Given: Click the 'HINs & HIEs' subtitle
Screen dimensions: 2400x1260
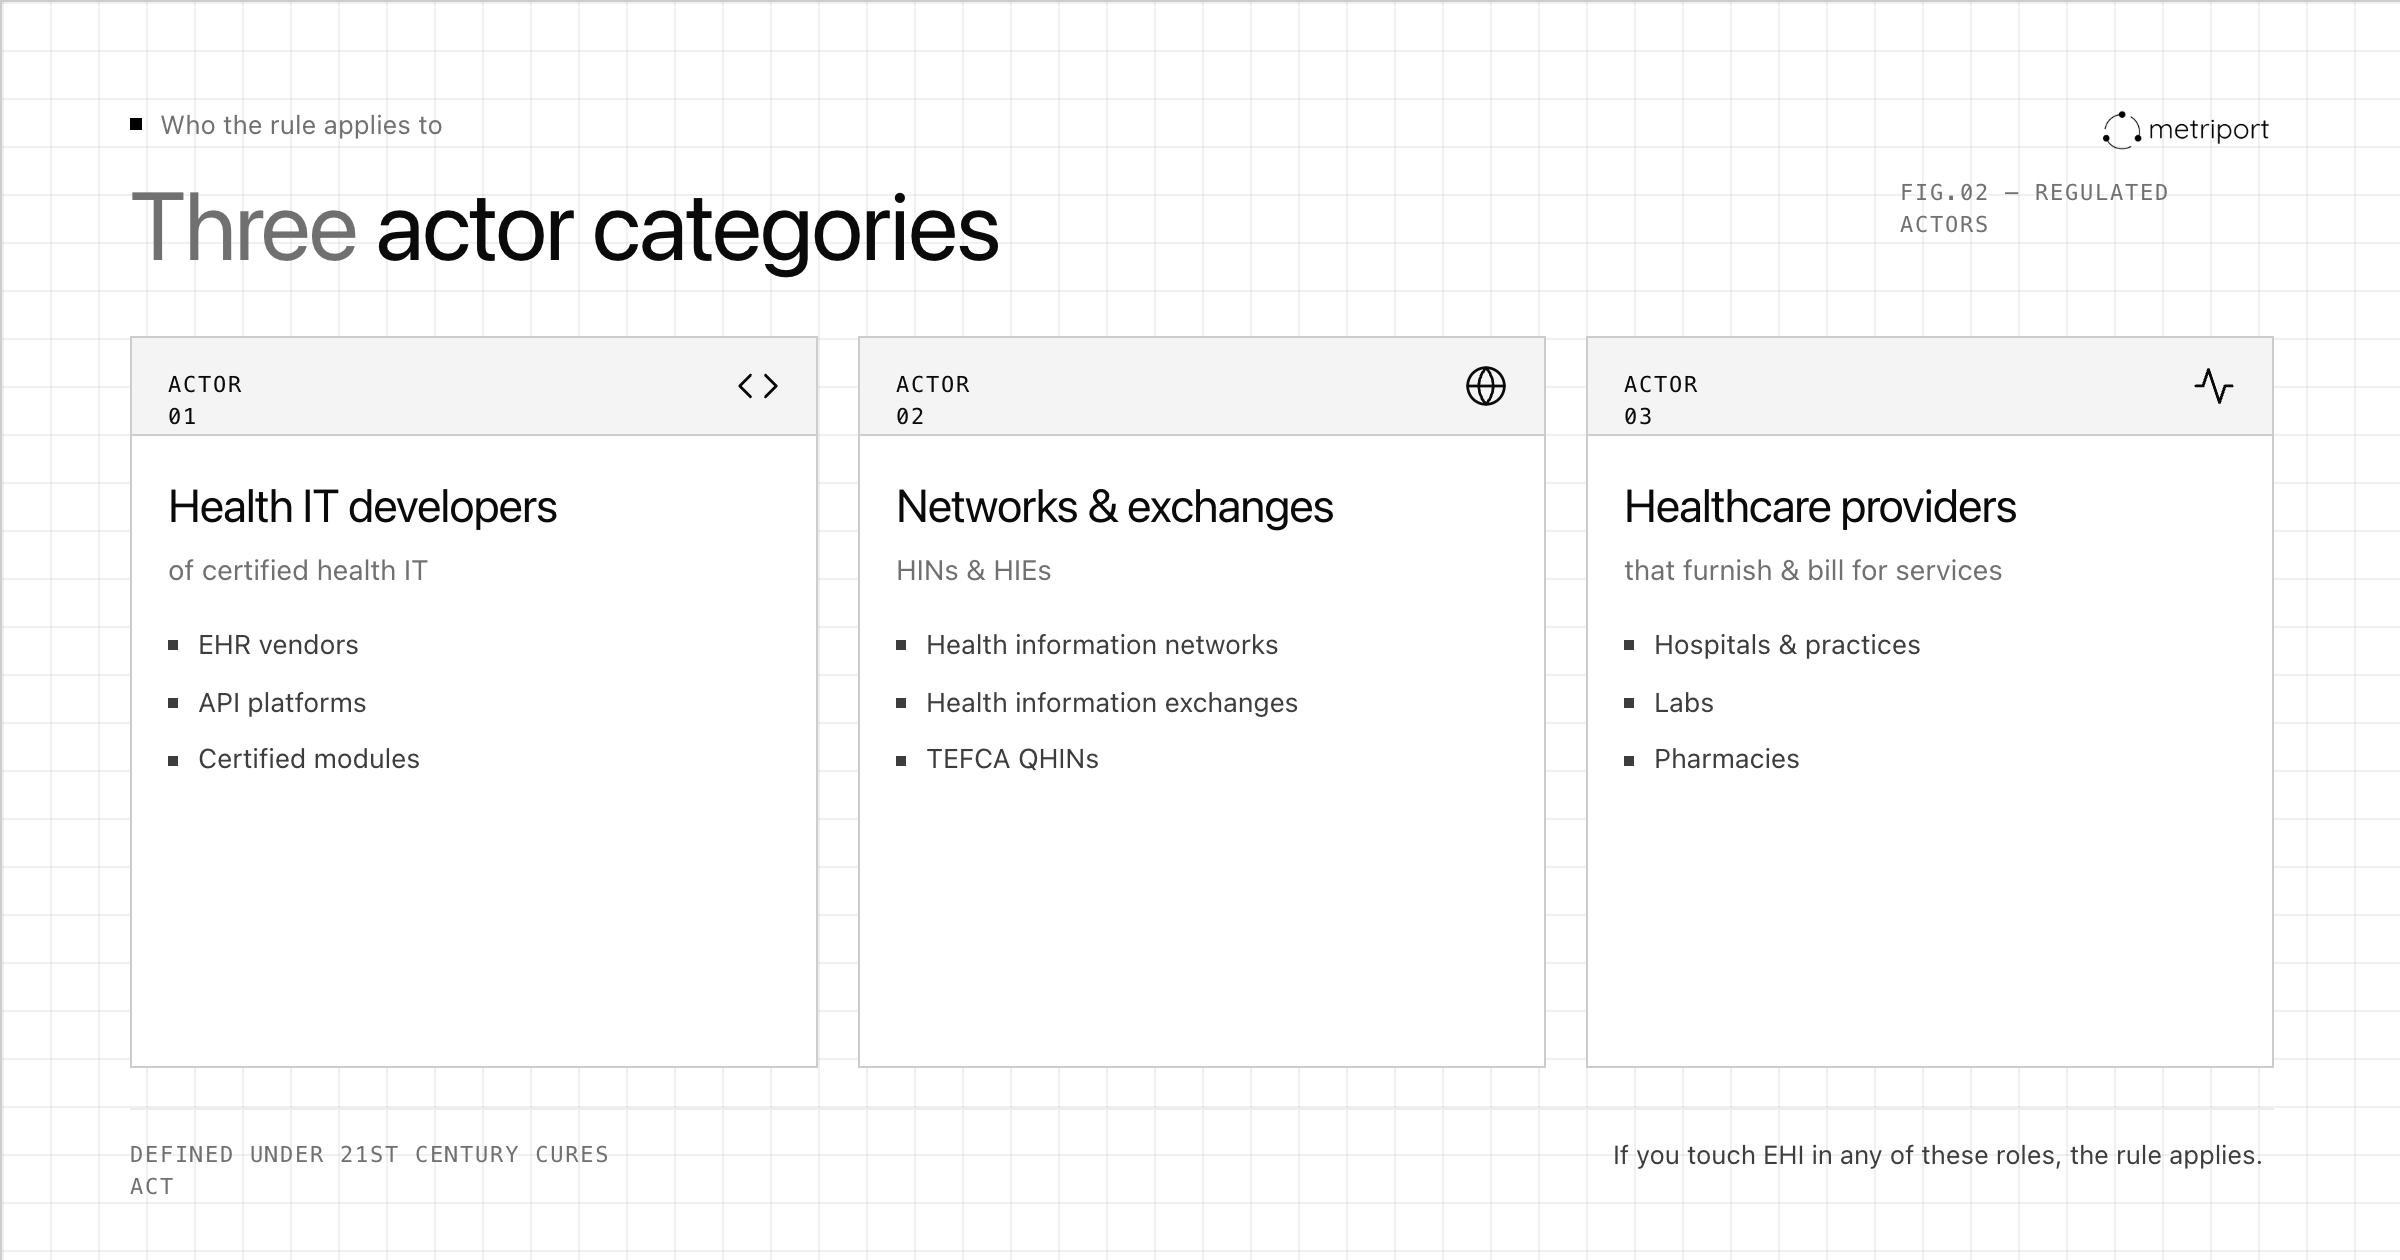Looking at the screenshot, I should [x=973, y=570].
